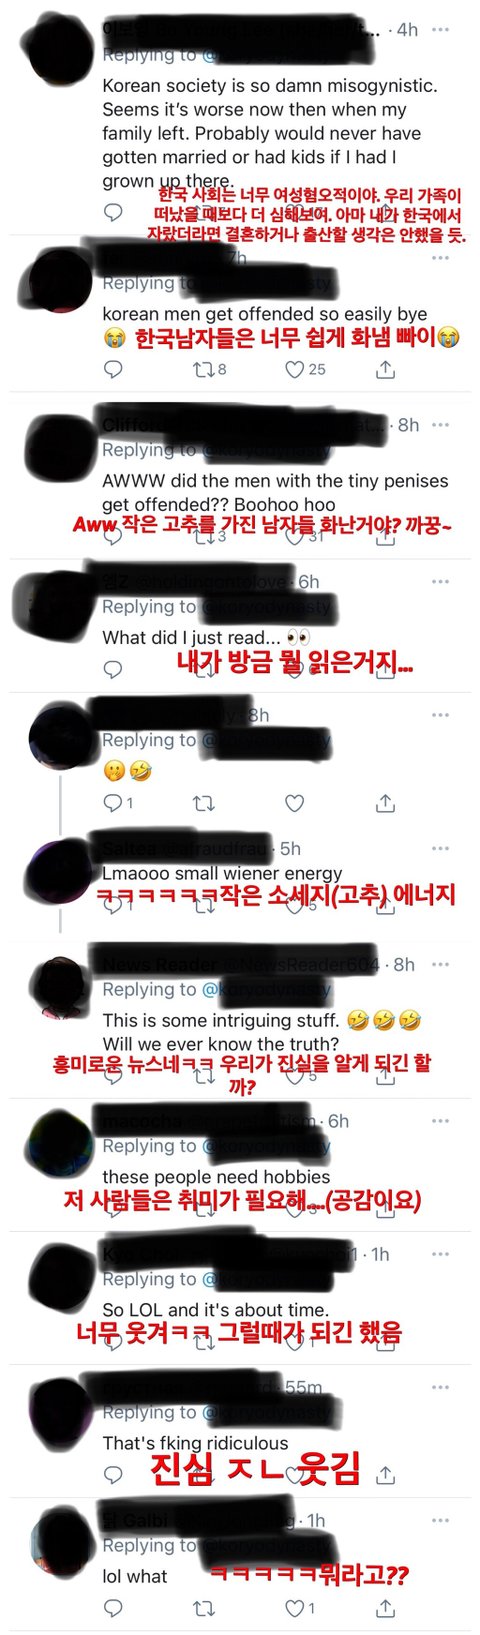Retweet the 'lol what' reply
The image size is (480, 1635).
coord(203,1608)
